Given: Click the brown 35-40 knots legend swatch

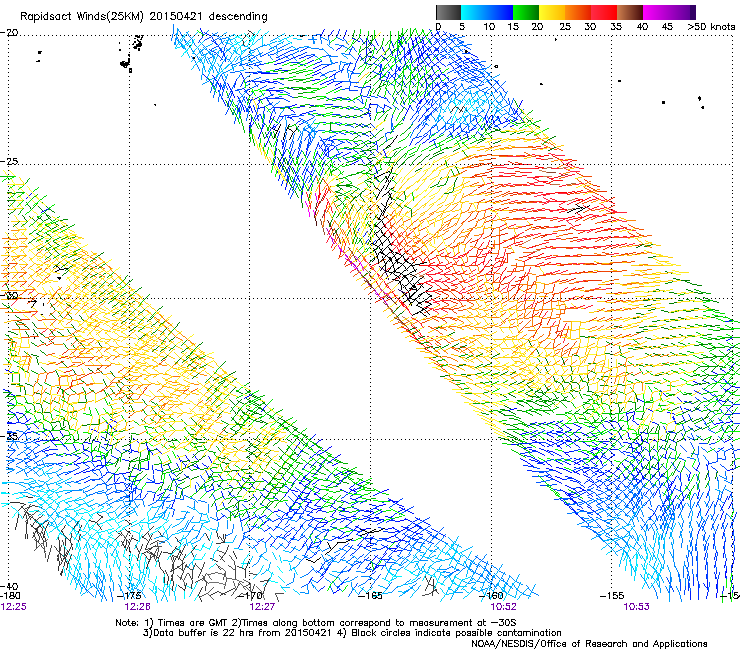Looking at the screenshot, I should tap(630, 12).
